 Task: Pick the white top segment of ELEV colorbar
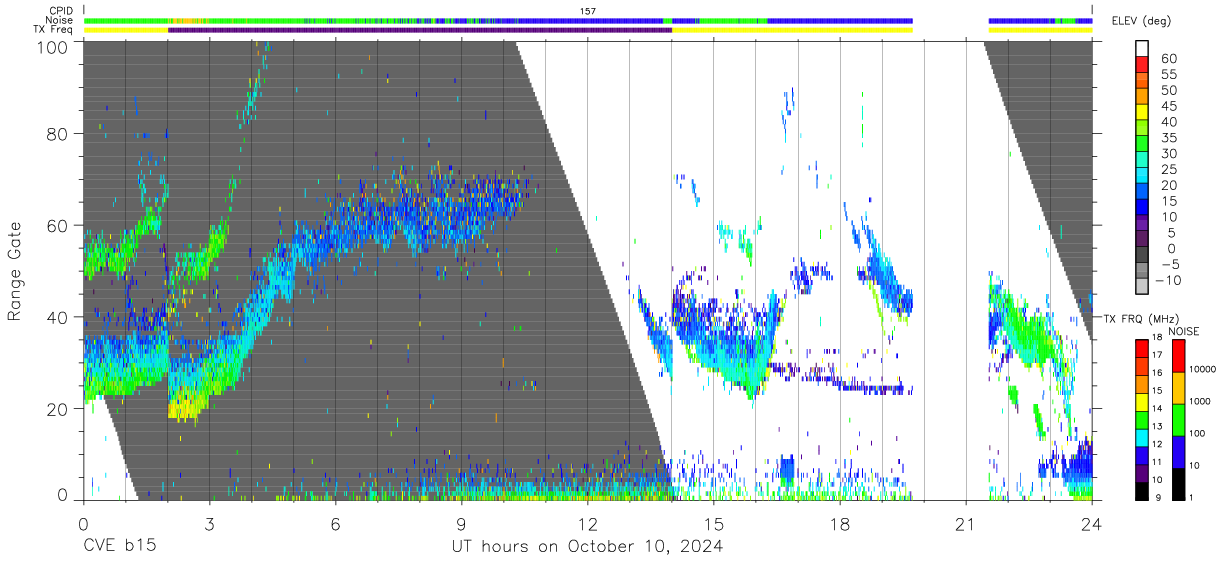(x=1142, y=49)
